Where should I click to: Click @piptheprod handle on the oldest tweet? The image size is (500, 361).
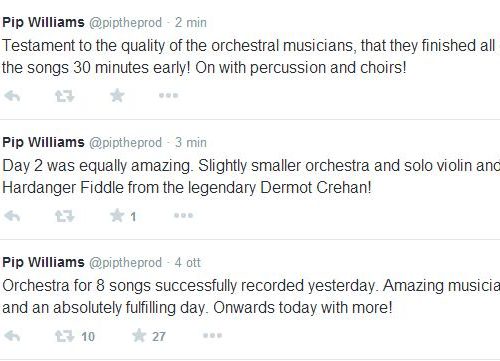click(x=125, y=263)
